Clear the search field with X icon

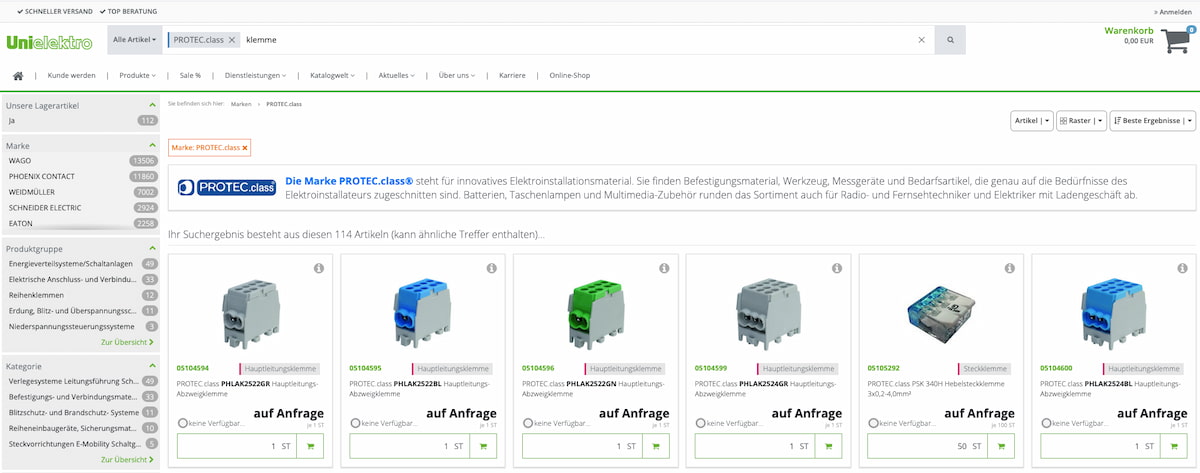click(x=922, y=40)
